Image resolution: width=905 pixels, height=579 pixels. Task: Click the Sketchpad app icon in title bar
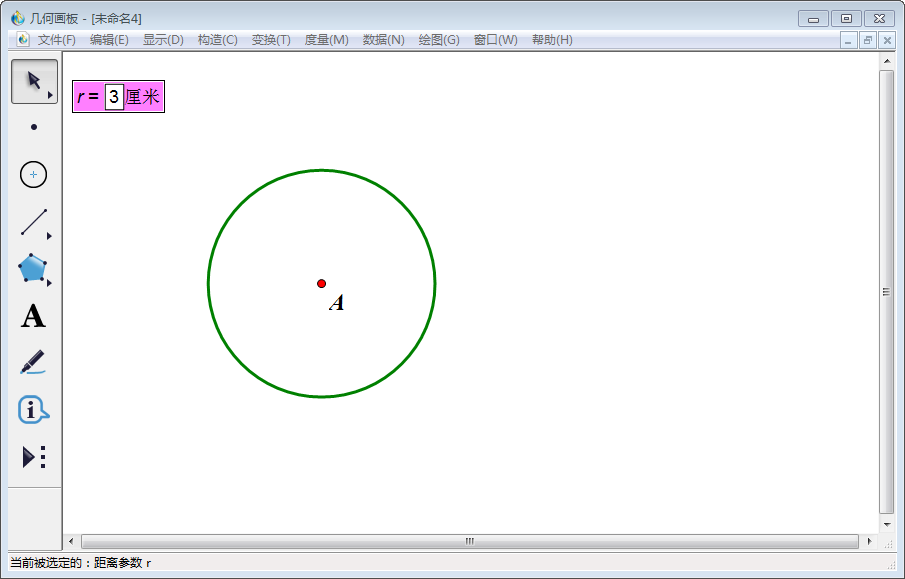point(18,18)
